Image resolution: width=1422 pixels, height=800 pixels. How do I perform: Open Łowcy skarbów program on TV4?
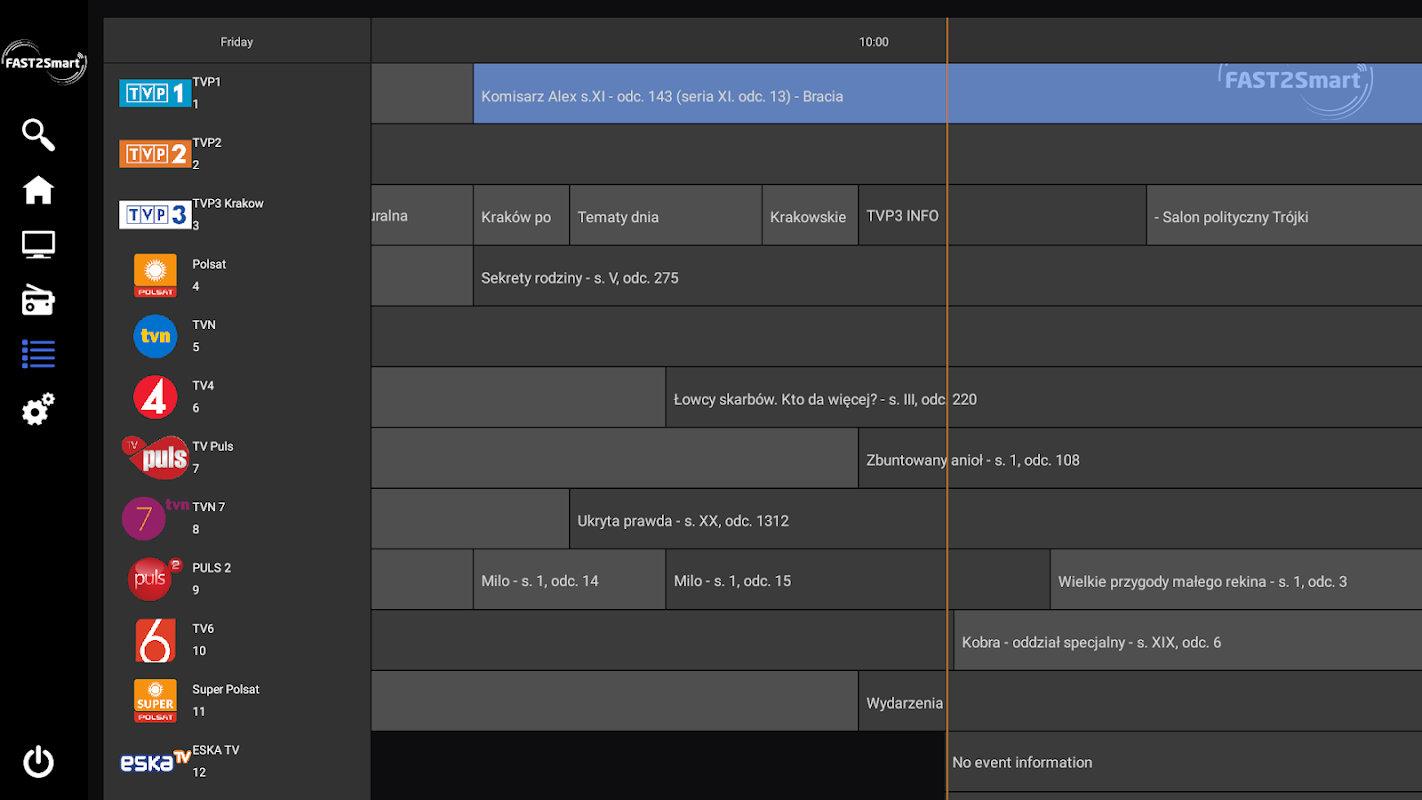1043,397
